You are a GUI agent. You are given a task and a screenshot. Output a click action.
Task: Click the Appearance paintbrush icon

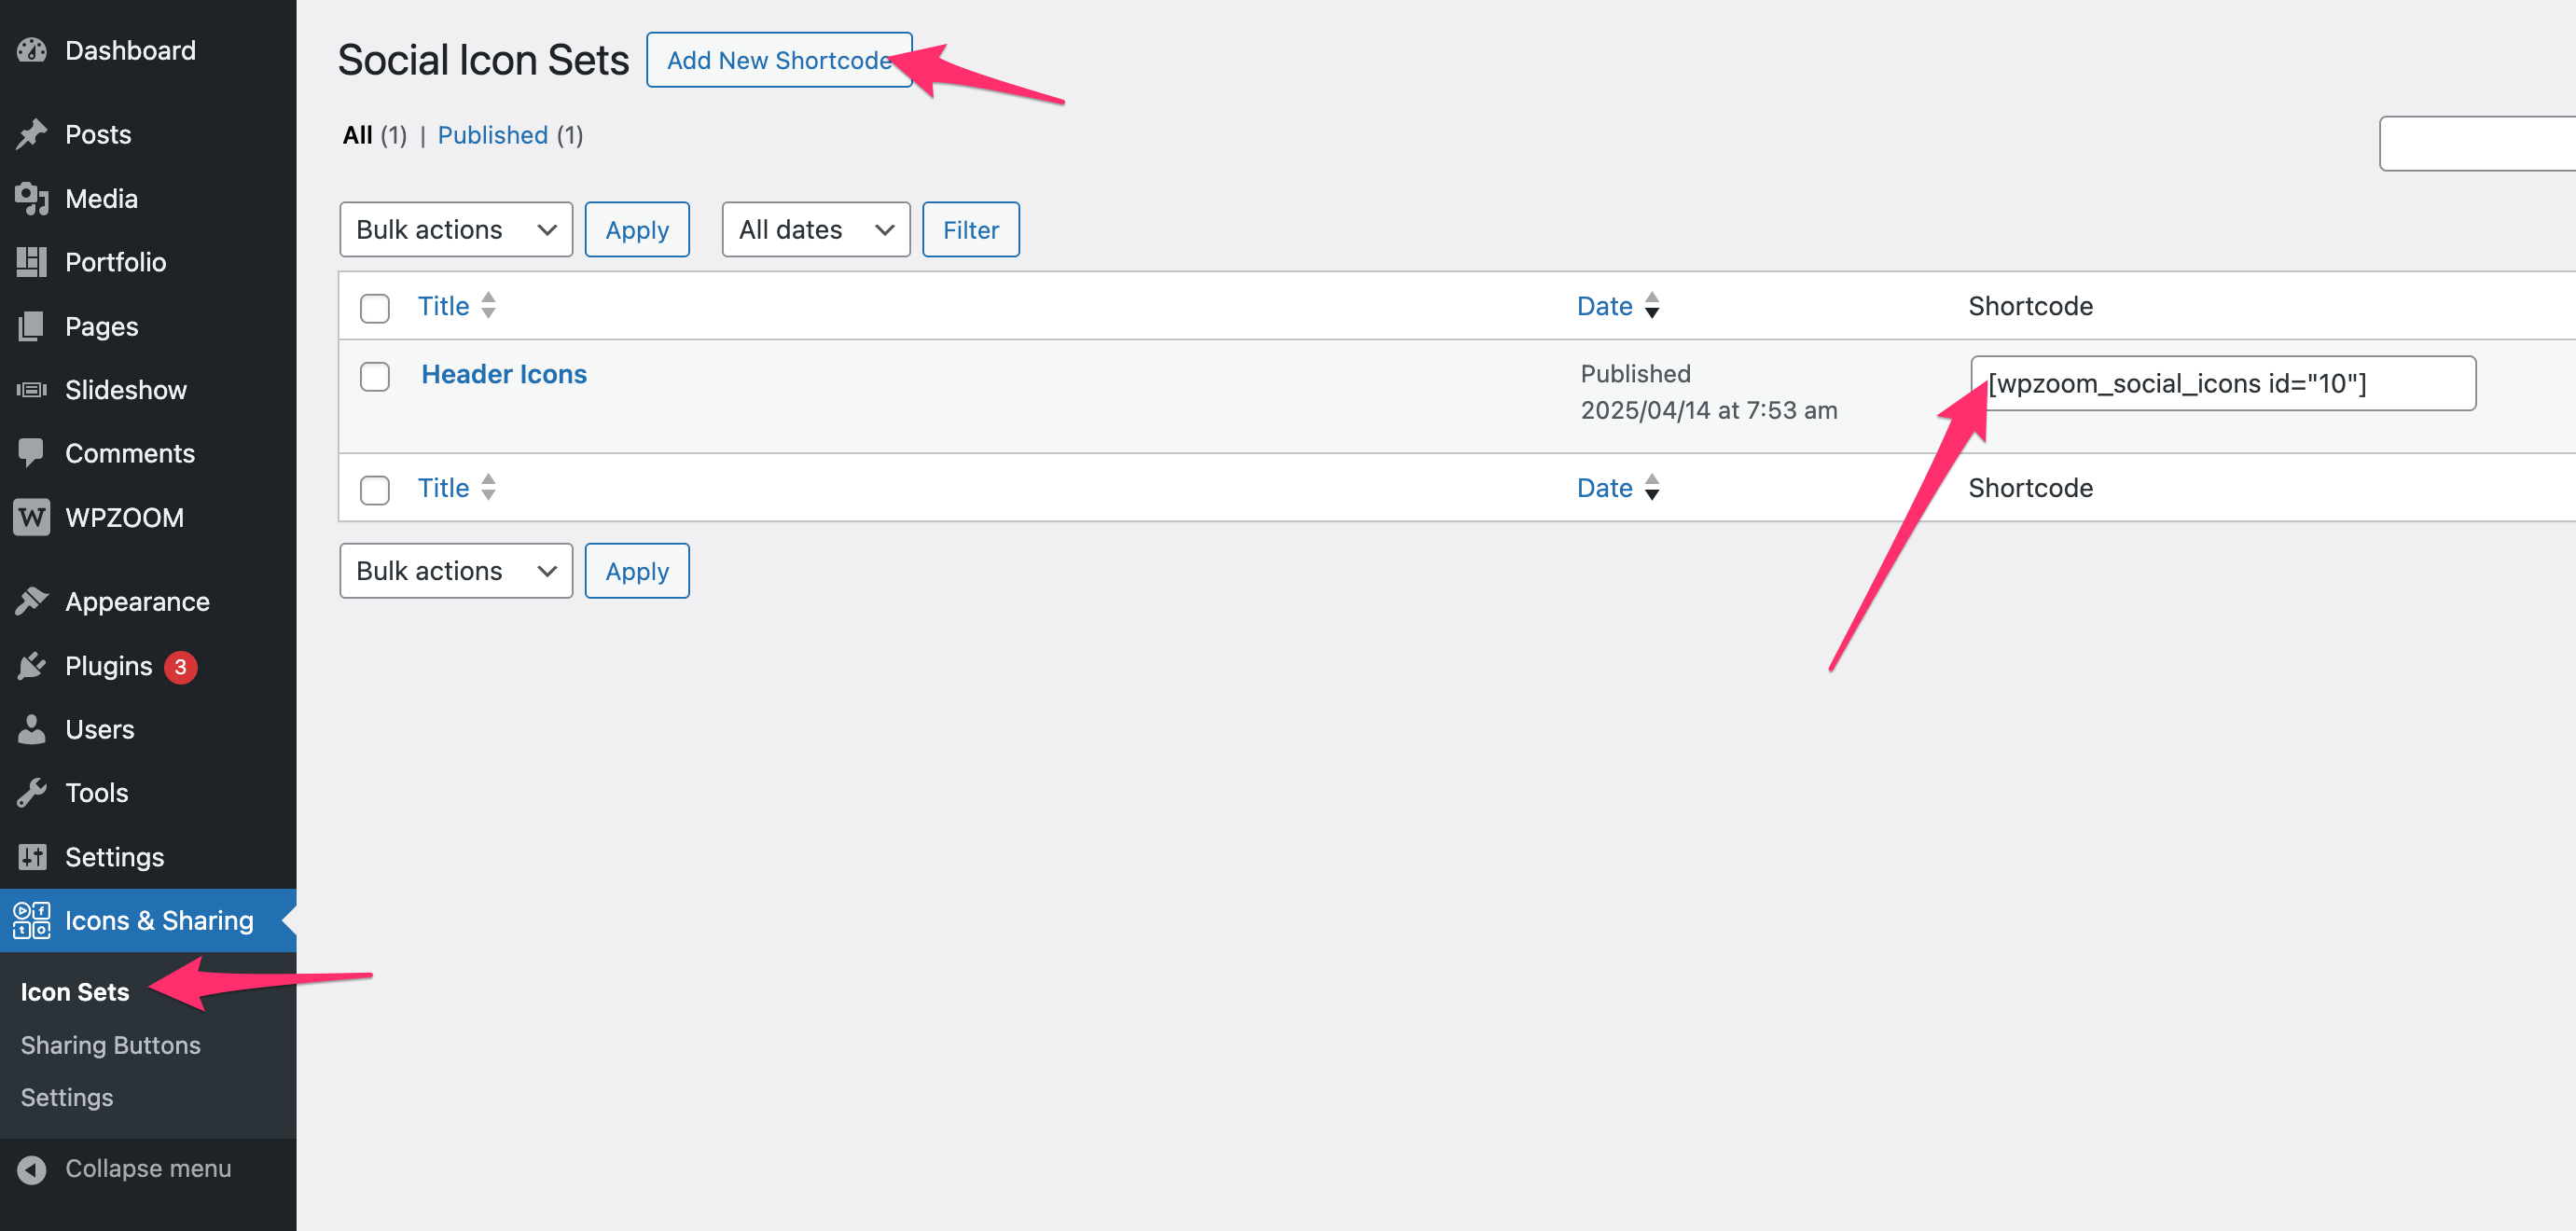coord(32,601)
